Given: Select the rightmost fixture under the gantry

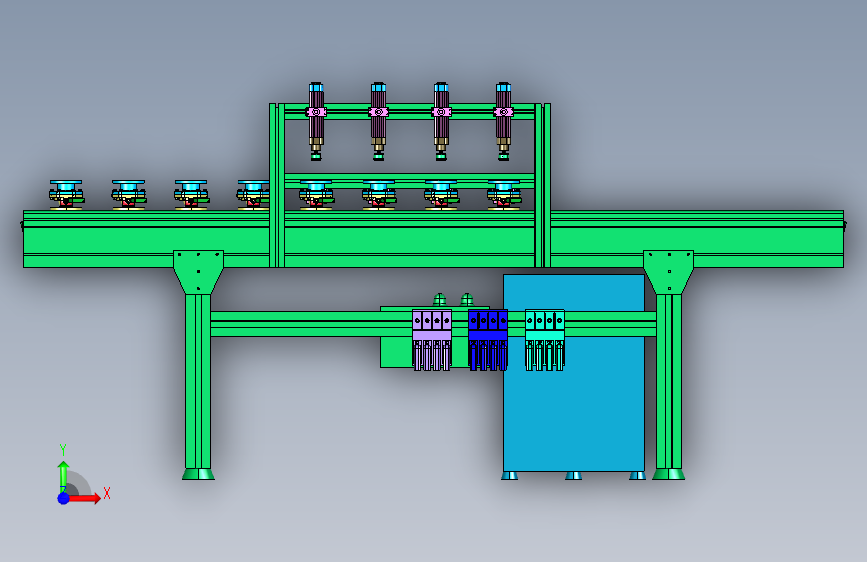Looking at the screenshot, I should point(504,195).
